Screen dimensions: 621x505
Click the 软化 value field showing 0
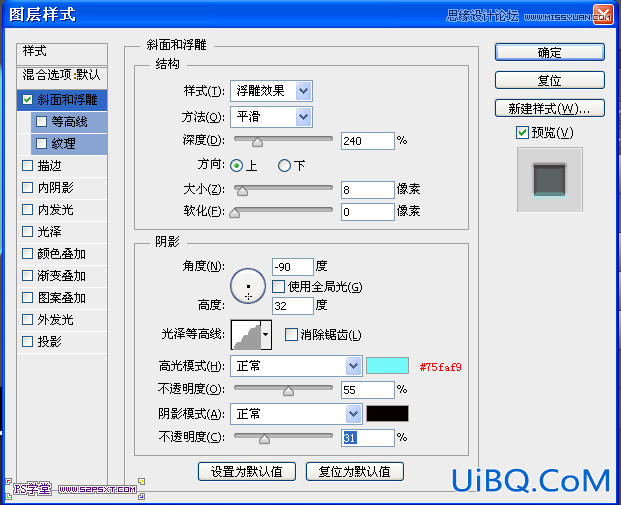(368, 212)
